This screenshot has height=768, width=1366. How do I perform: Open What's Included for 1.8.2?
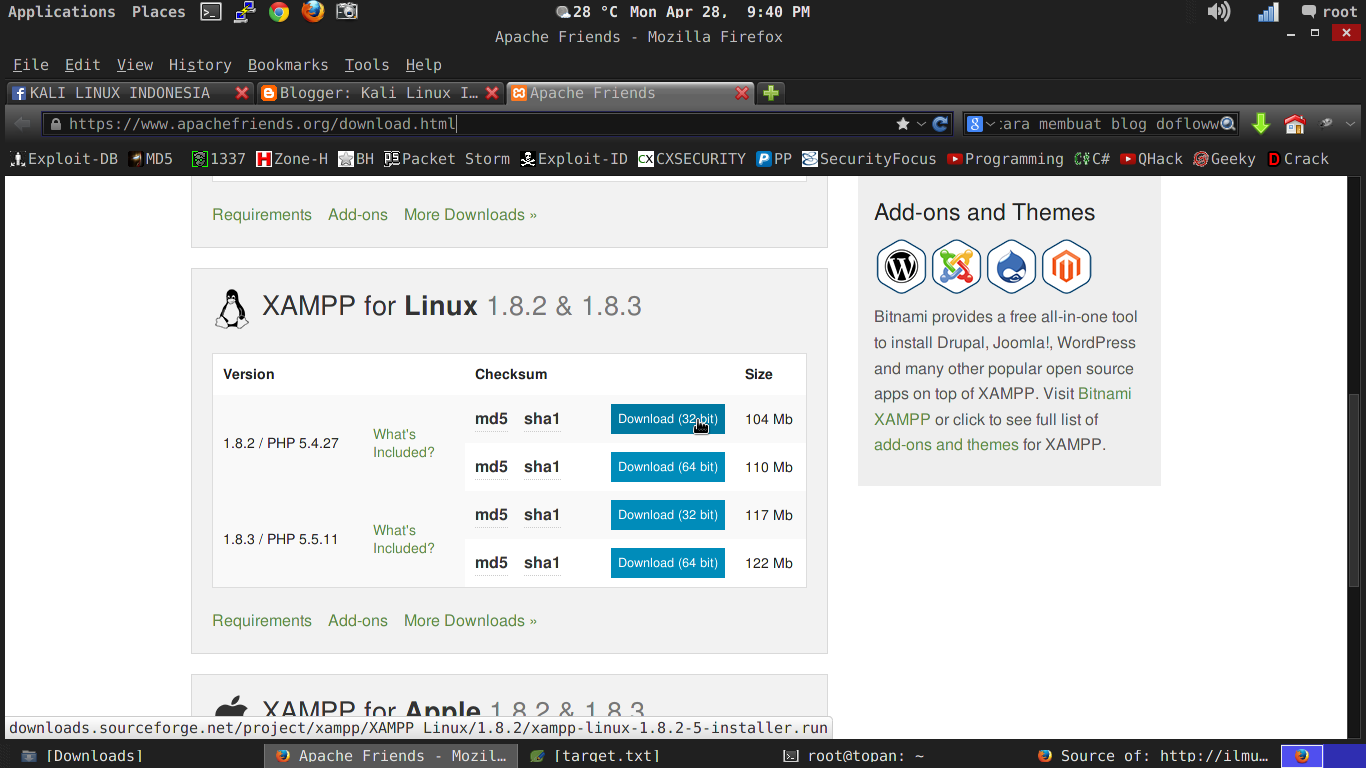click(x=404, y=443)
